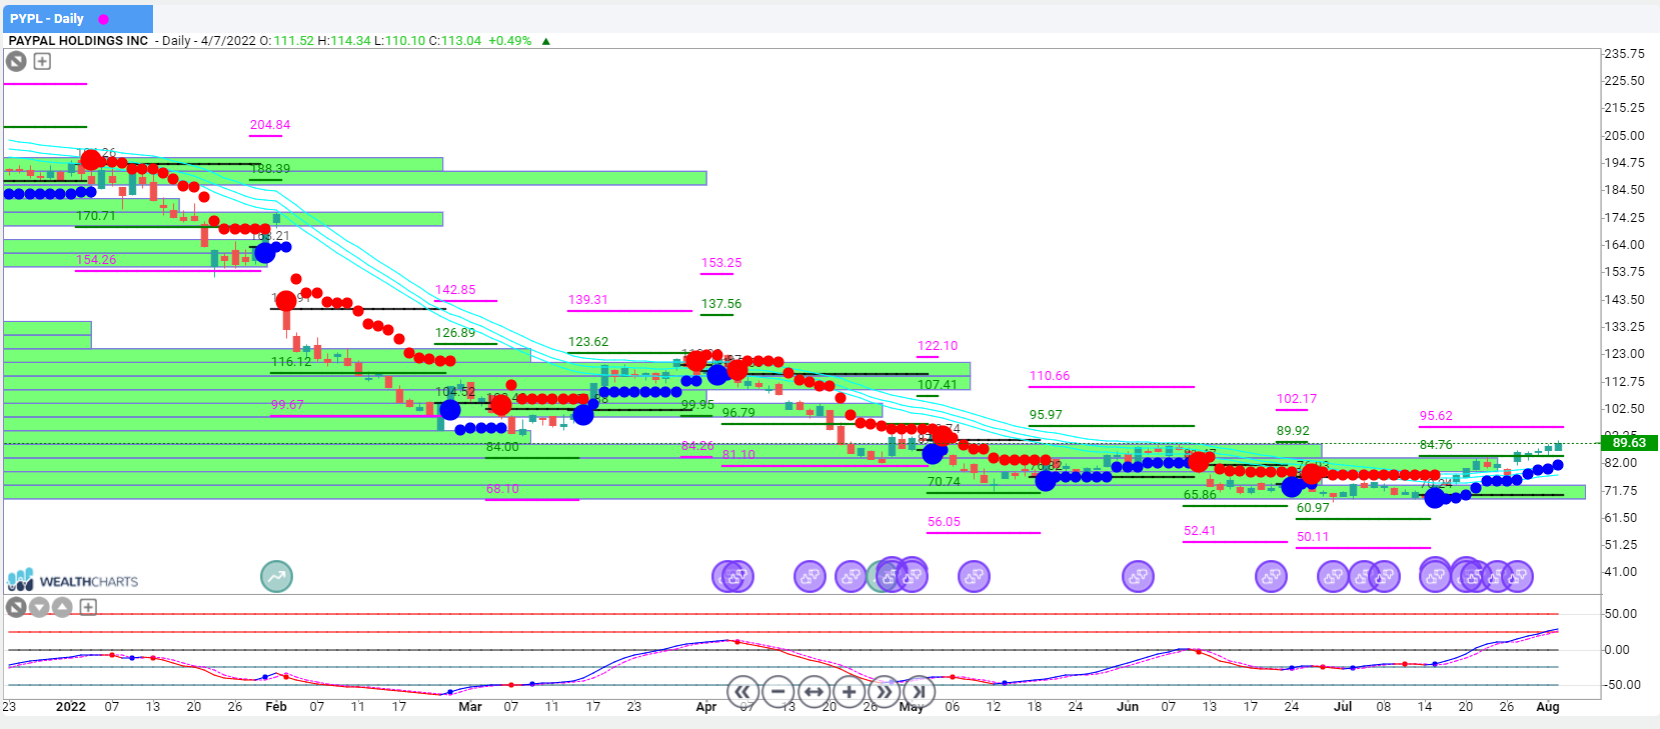This screenshot has width=1660, height=729.
Task: Click the 65.86 green level label
Action: pos(1200,495)
